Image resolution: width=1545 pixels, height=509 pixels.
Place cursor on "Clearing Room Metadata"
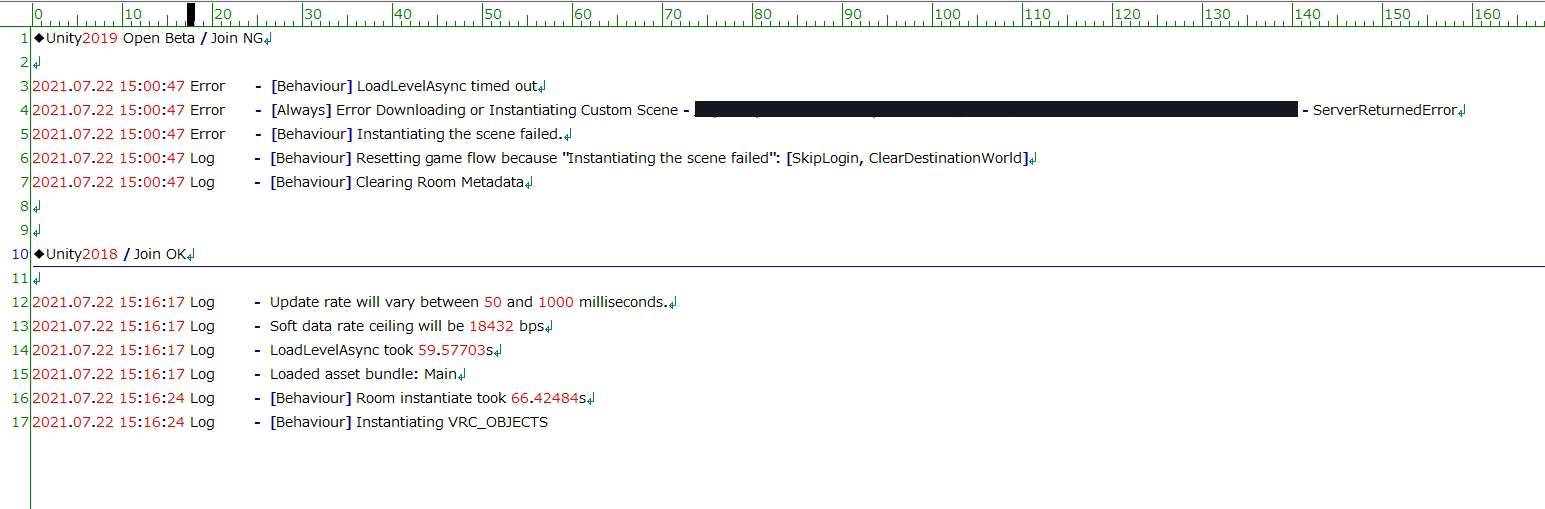point(440,182)
